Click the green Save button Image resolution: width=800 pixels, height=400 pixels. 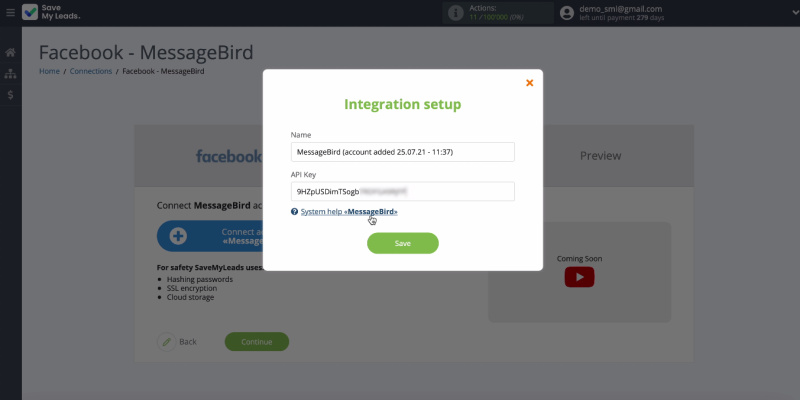403,243
